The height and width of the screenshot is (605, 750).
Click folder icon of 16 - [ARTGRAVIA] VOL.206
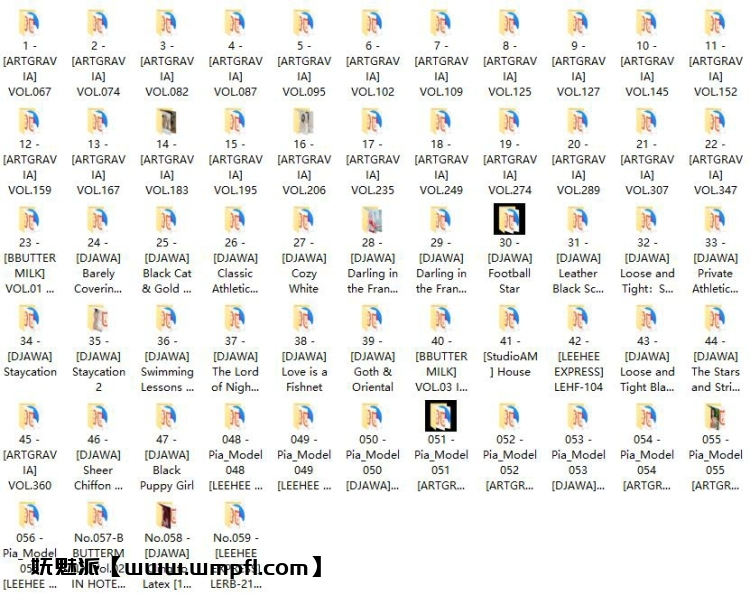(304, 121)
